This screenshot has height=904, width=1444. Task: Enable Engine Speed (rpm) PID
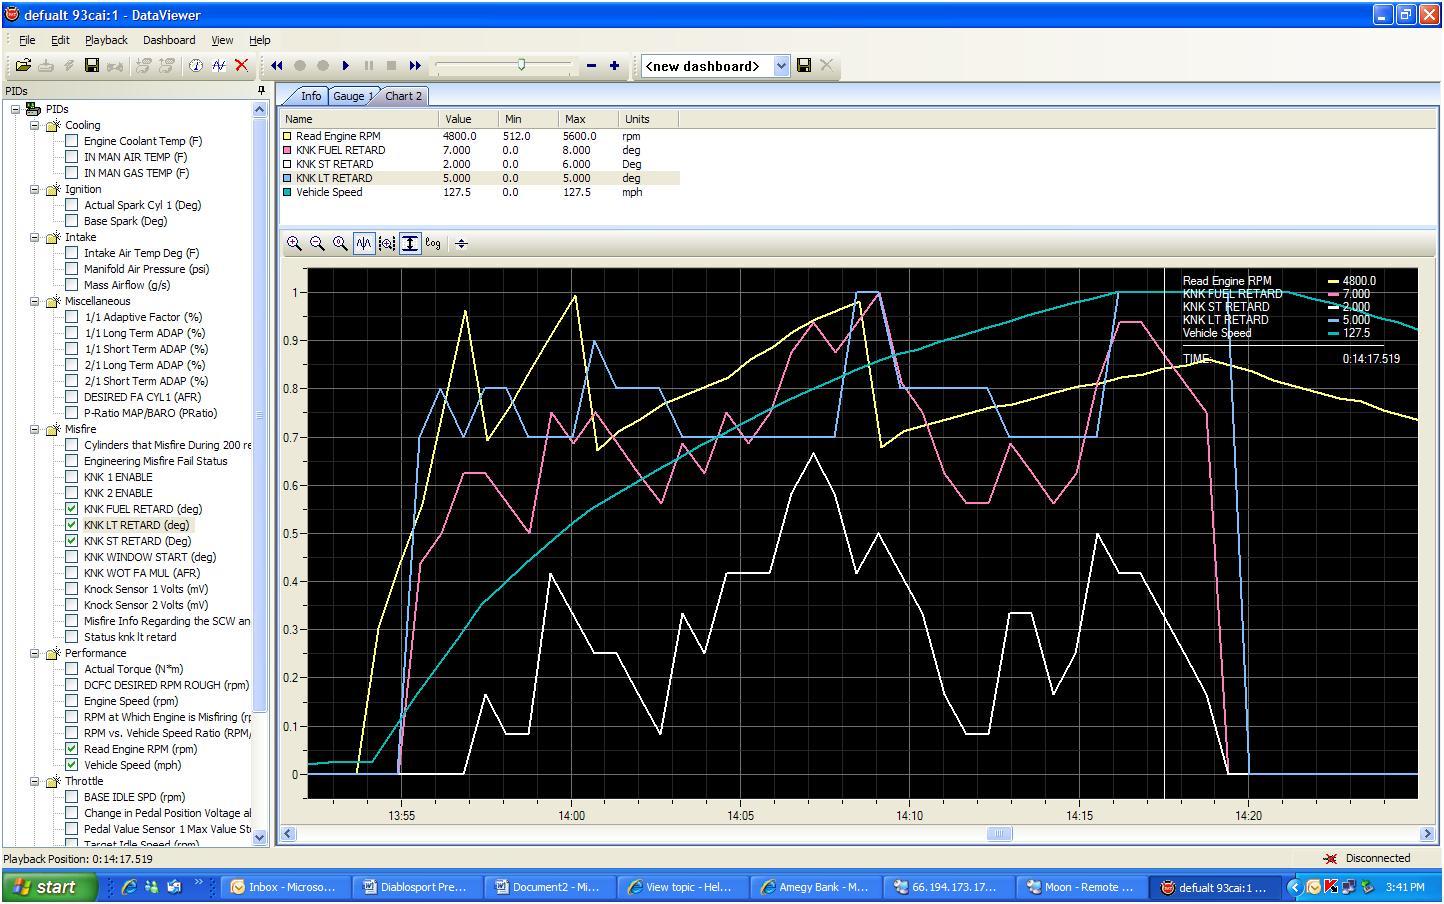coord(72,701)
